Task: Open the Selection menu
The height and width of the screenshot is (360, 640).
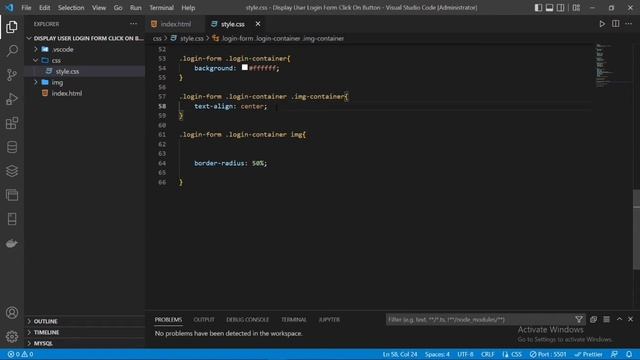Action: (71, 8)
